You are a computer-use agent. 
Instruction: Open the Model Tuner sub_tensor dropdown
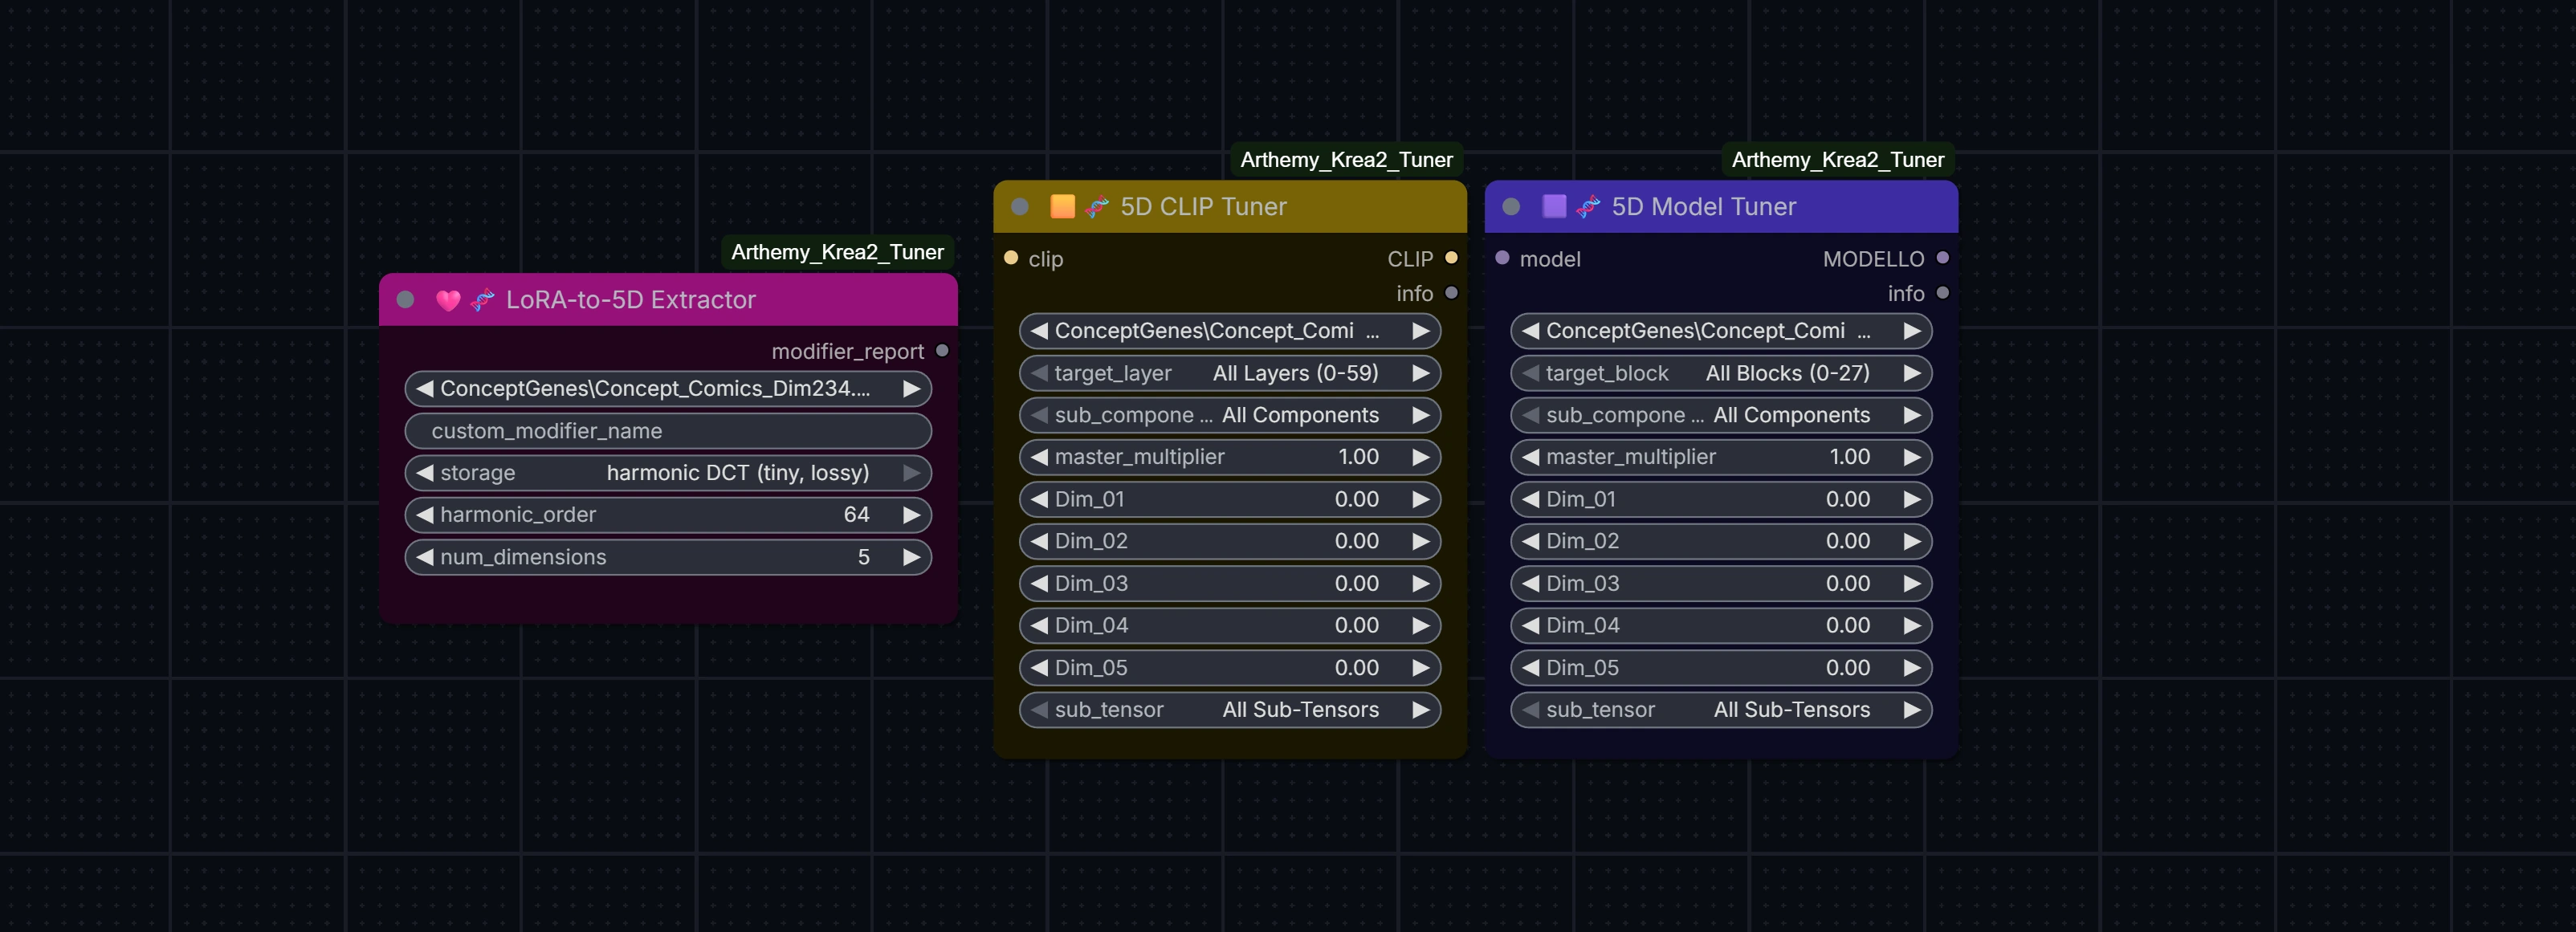coord(1721,710)
